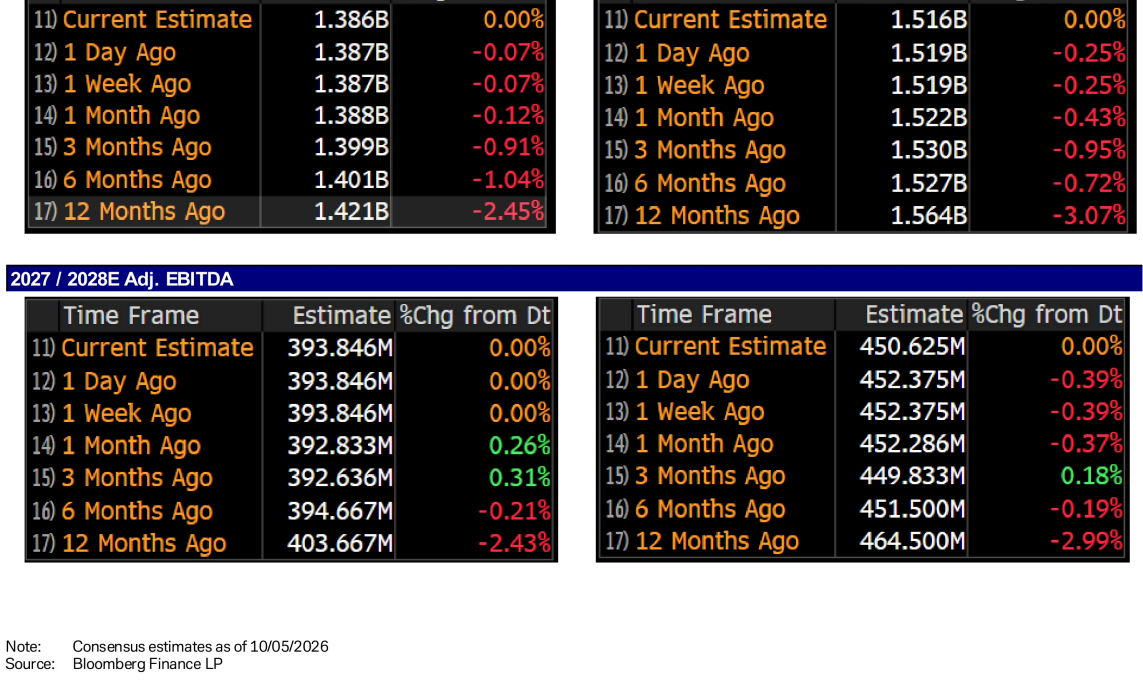Click the -0.72% change value

pos(1089,183)
